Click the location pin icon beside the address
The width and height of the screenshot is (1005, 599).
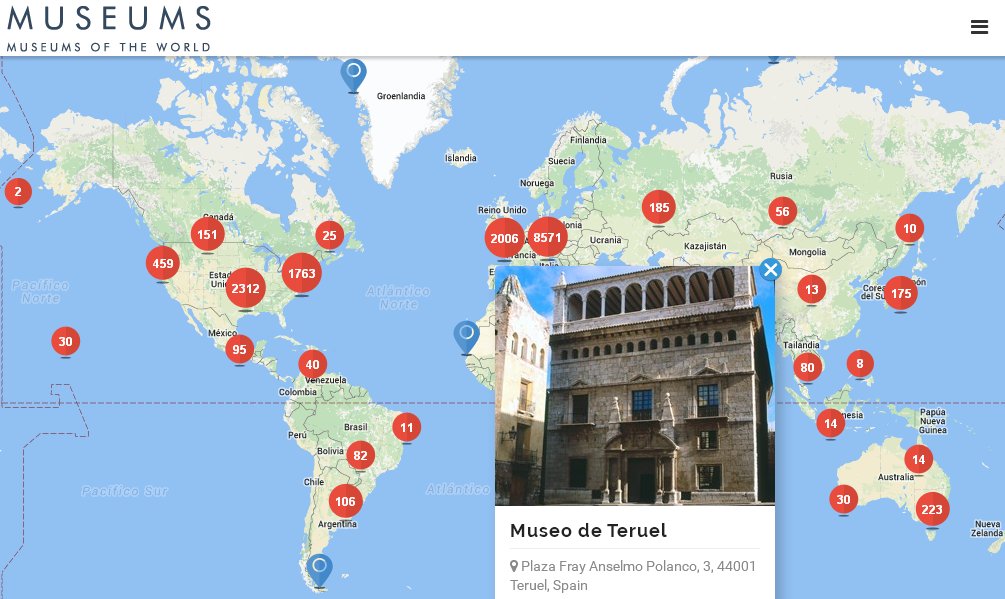(514, 566)
